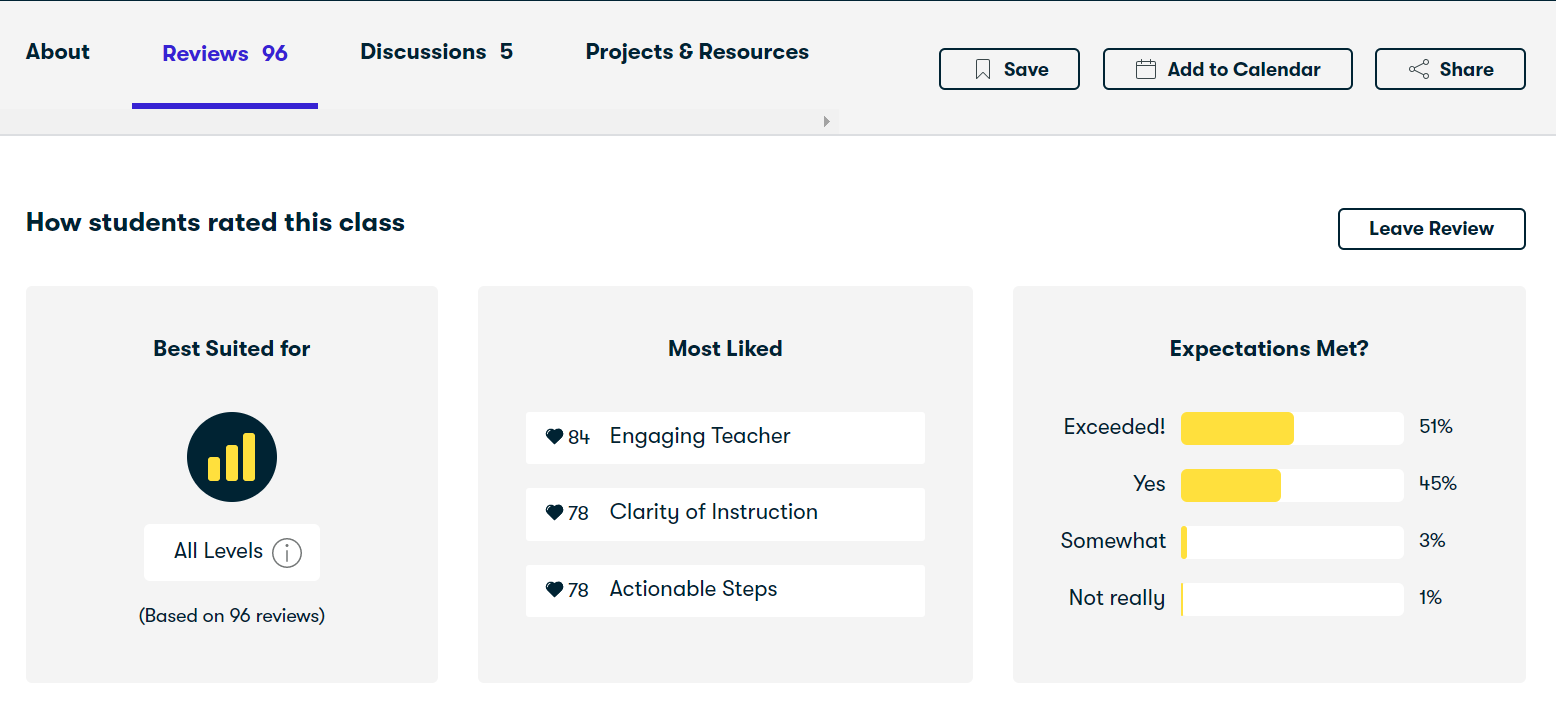Open the Discussions tab
This screenshot has height=706, width=1556.
point(436,52)
